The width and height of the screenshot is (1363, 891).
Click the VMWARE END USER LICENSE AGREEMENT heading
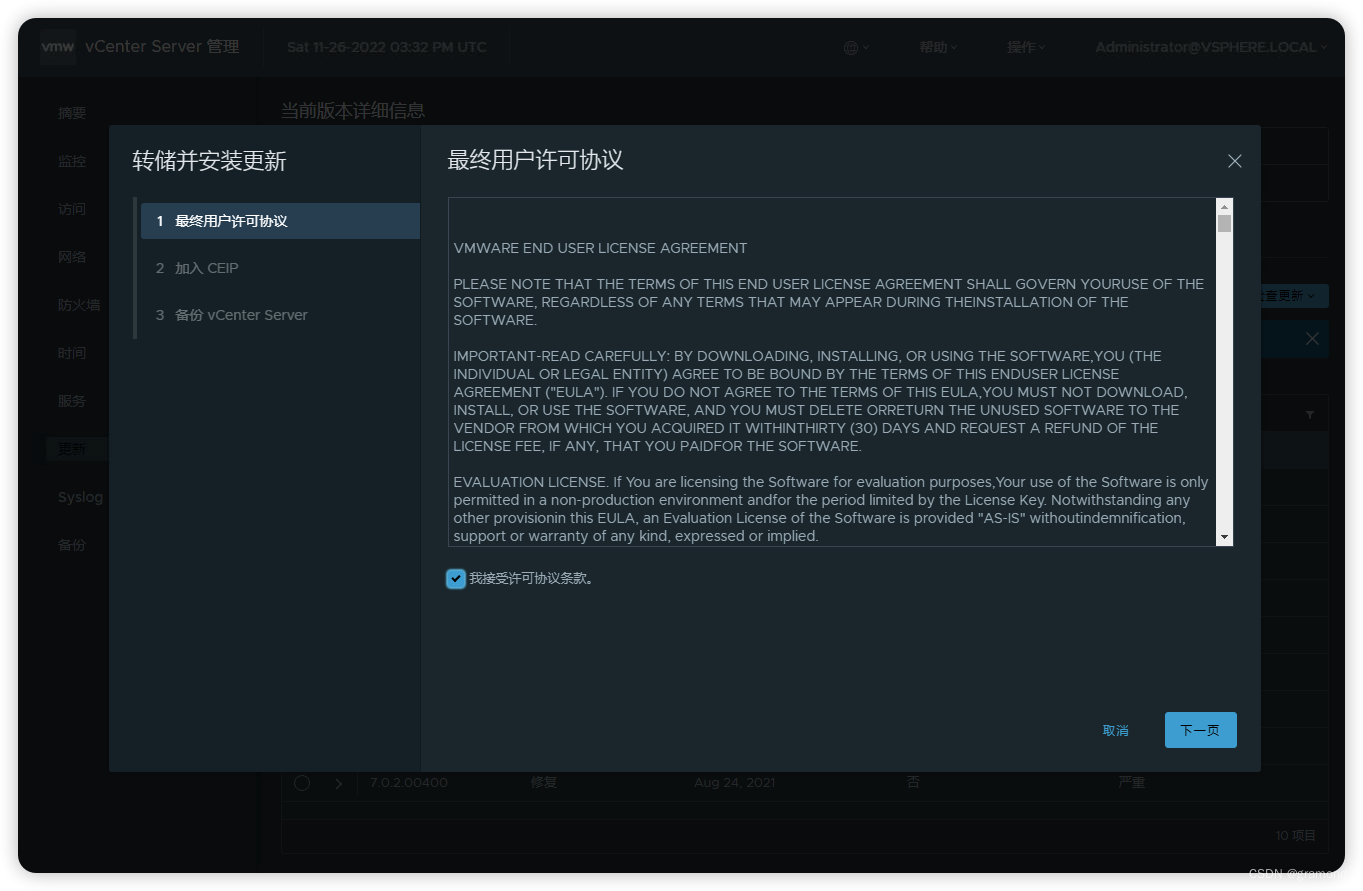(600, 248)
